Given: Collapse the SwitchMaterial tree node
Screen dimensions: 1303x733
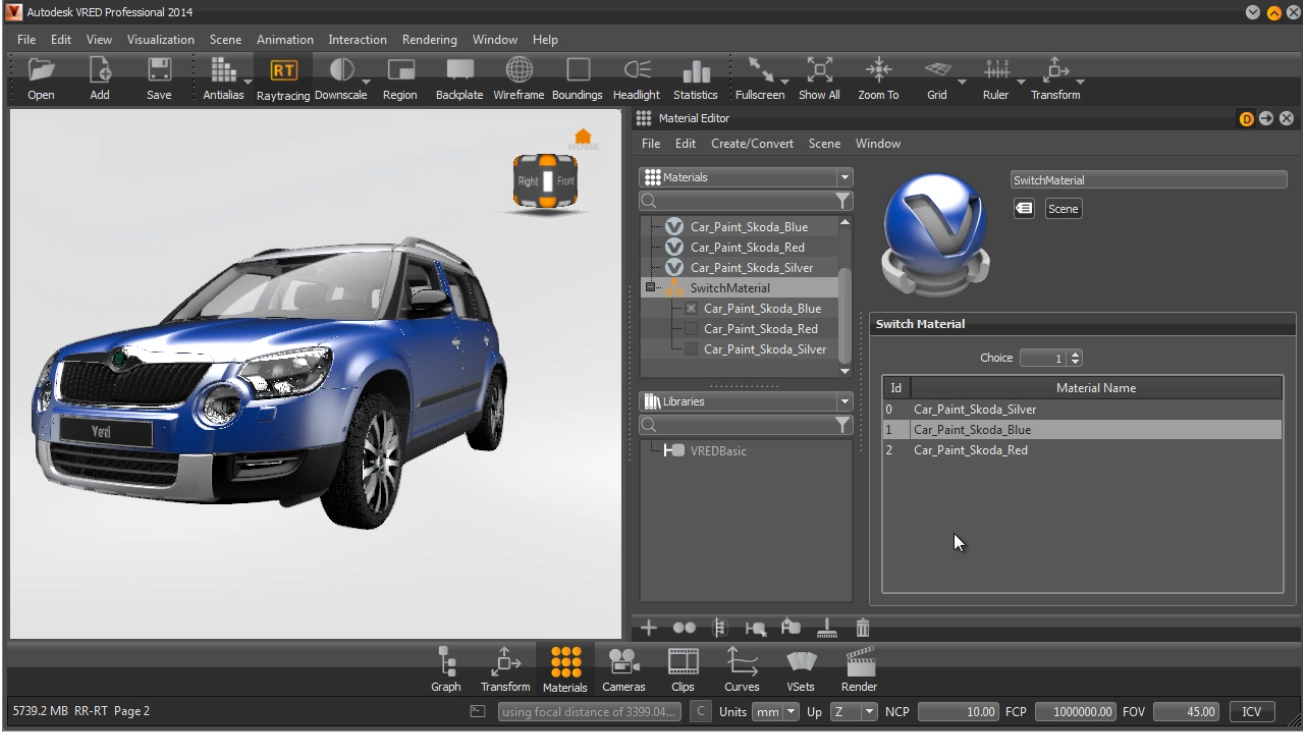Looking at the screenshot, I should pyautogui.click(x=652, y=288).
